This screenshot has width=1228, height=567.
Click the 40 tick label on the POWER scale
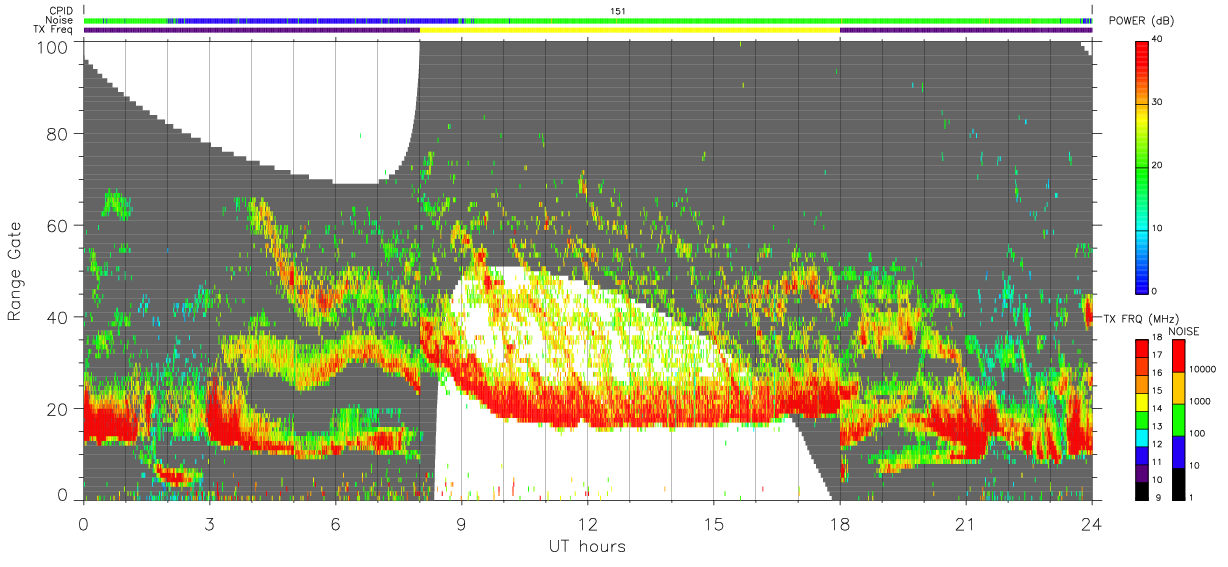coord(1156,40)
